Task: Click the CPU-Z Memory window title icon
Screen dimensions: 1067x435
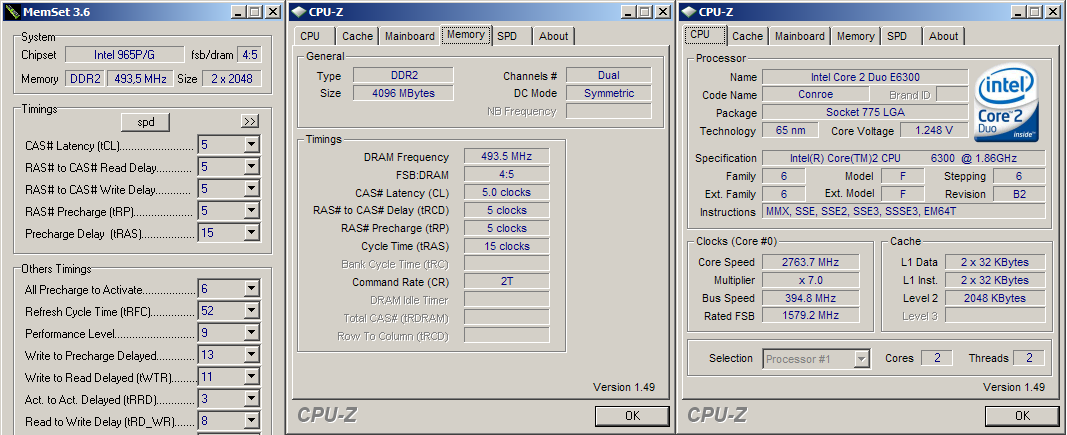Action: pyautogui.click(x=299, y=12)
